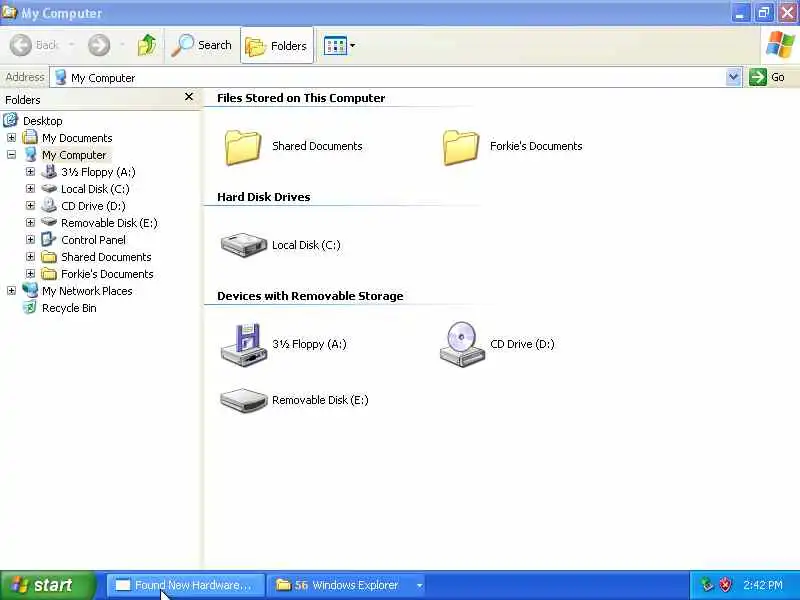800x600 pixels.
Task: Open the grouped Windows Explorer taskbar button
Action: point(346,585)
